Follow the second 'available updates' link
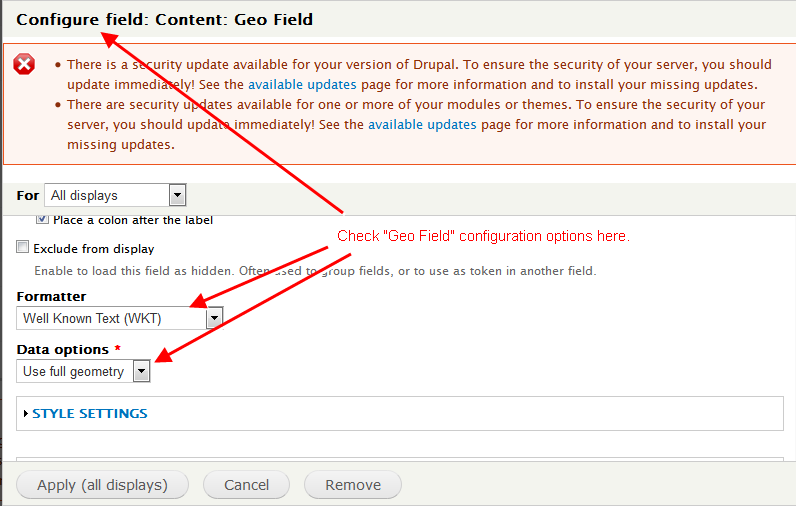This screenshot has width=796, height=506. (x=422, y=124)
